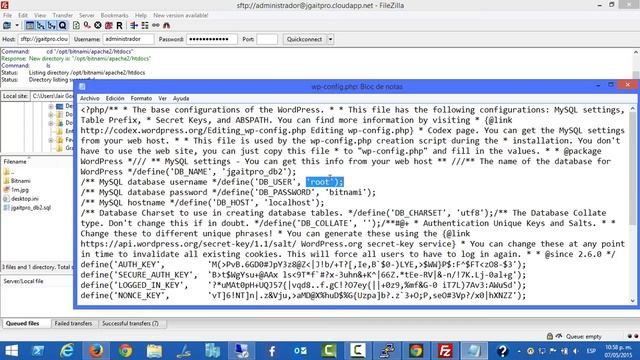Open the Site Manager icon in FileZilla toolbar
The image size is (640, 360).
(7, 25)
